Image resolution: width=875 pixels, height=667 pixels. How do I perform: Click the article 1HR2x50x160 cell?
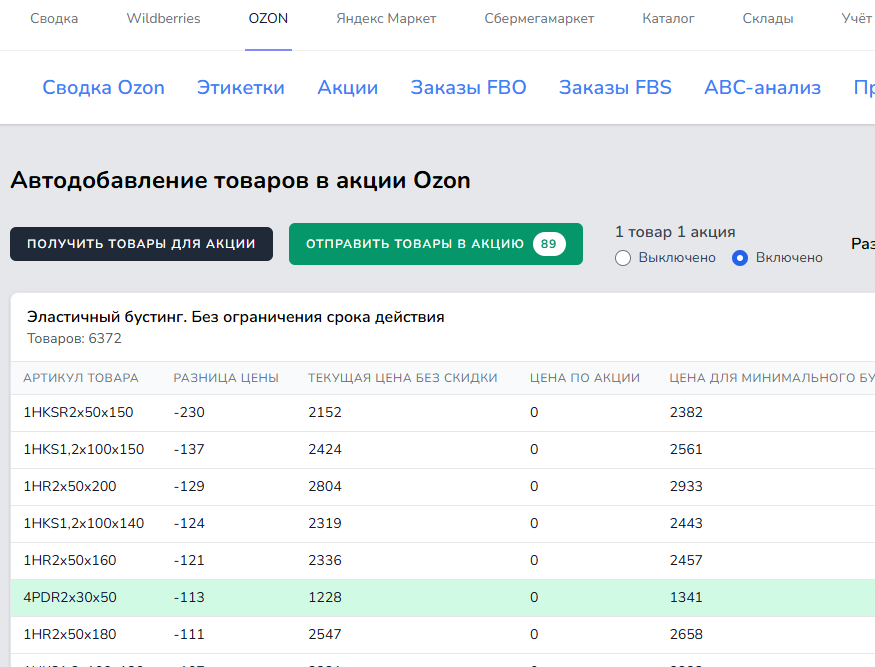click(x=70, y=560)
